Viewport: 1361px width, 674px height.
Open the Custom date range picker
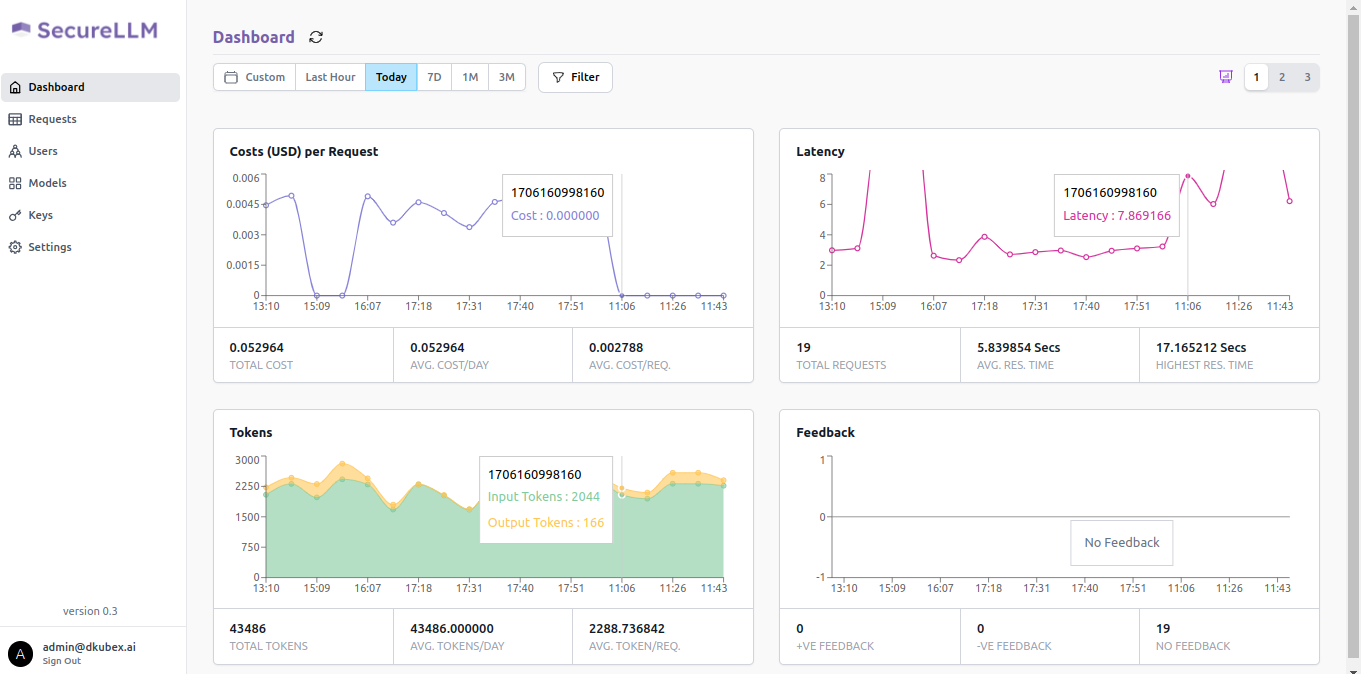tap(255, 77)
